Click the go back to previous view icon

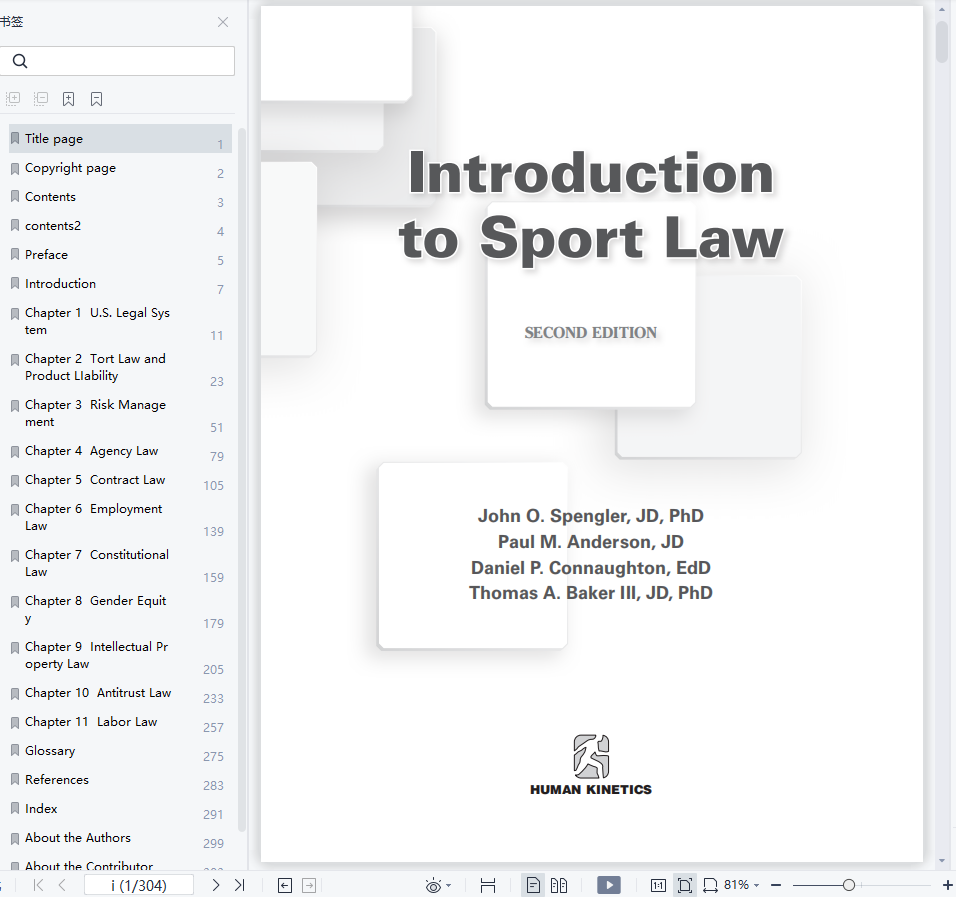[285, 885]
